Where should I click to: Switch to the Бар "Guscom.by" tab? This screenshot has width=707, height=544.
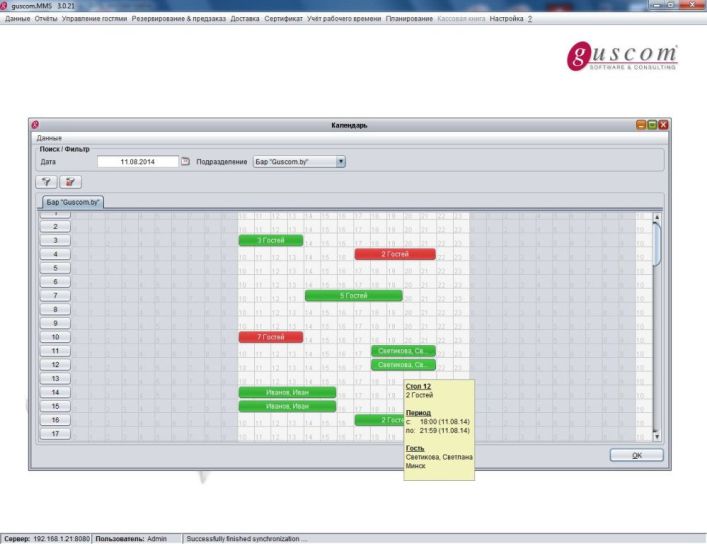74,202
